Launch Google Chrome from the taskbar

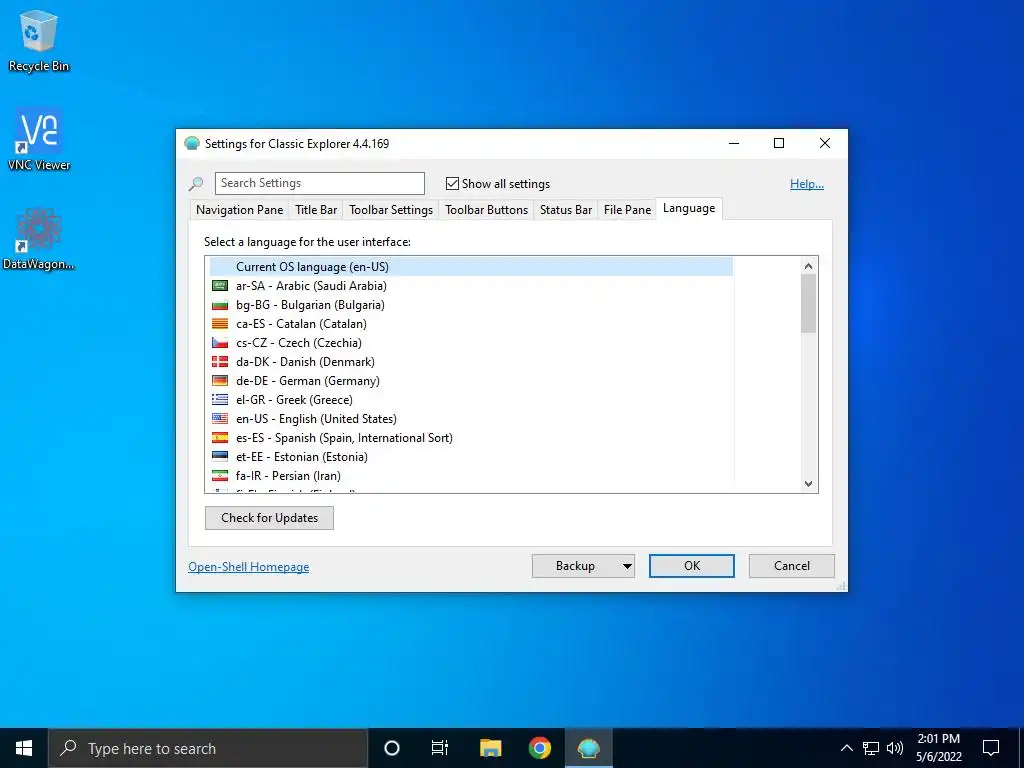[539, 748]
